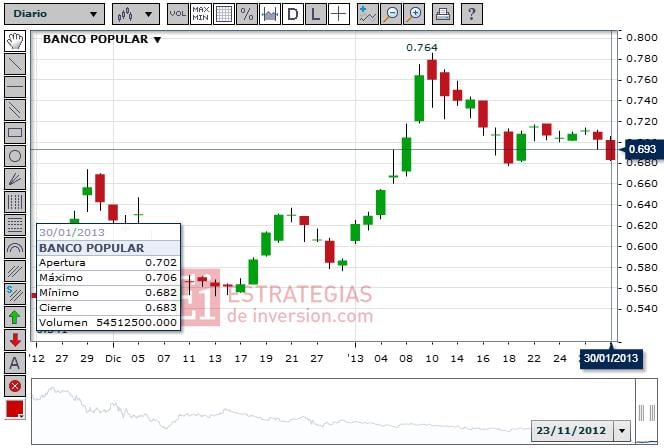Toggle the range navigator chart icon
The image size is (664, 448).
[x=270, y=14]
